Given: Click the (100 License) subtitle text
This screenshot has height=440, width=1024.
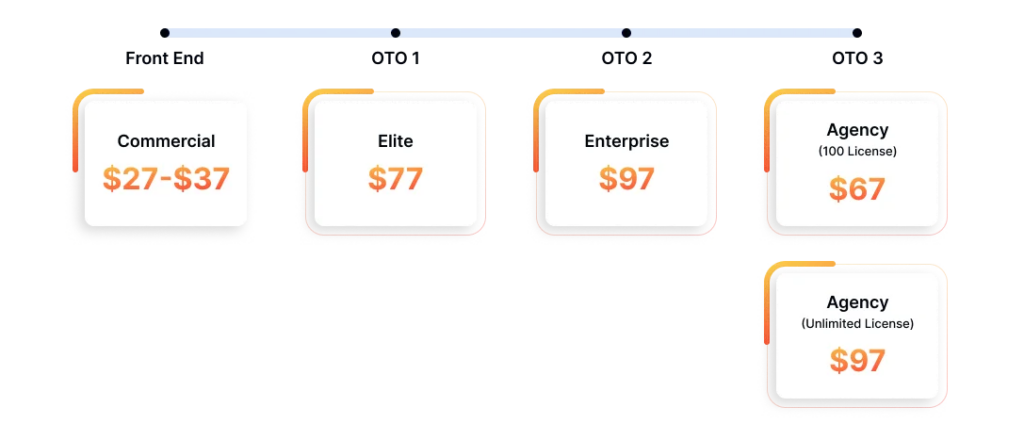Looking at the screenshot, I should [857, 151].
